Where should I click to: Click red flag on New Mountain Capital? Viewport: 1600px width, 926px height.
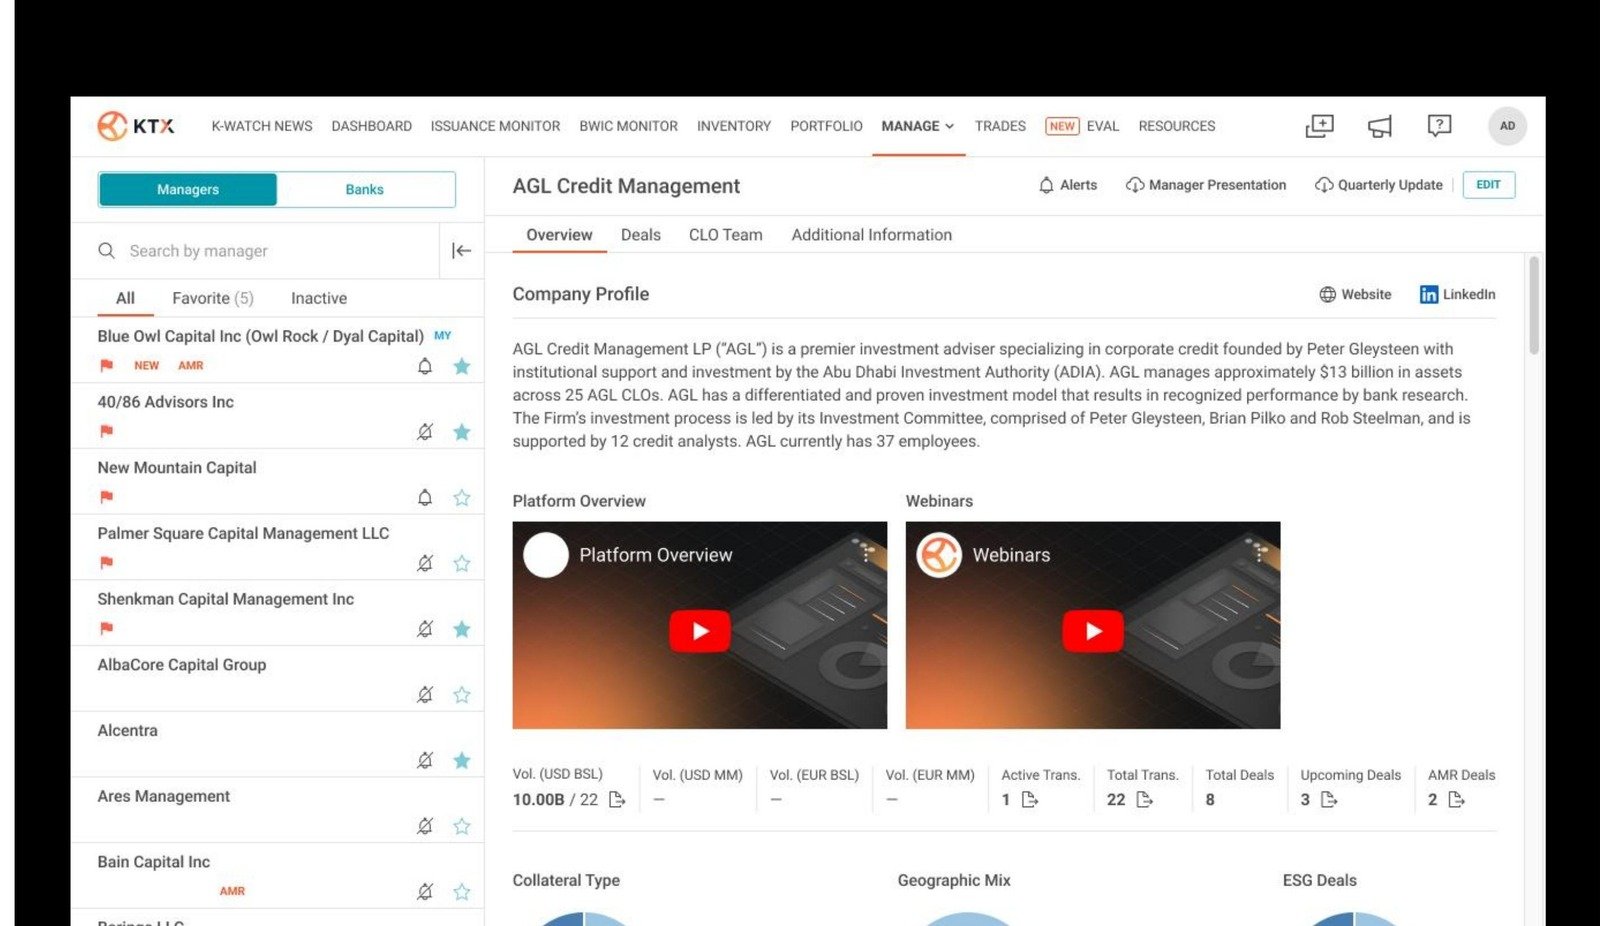click(107, 497)
